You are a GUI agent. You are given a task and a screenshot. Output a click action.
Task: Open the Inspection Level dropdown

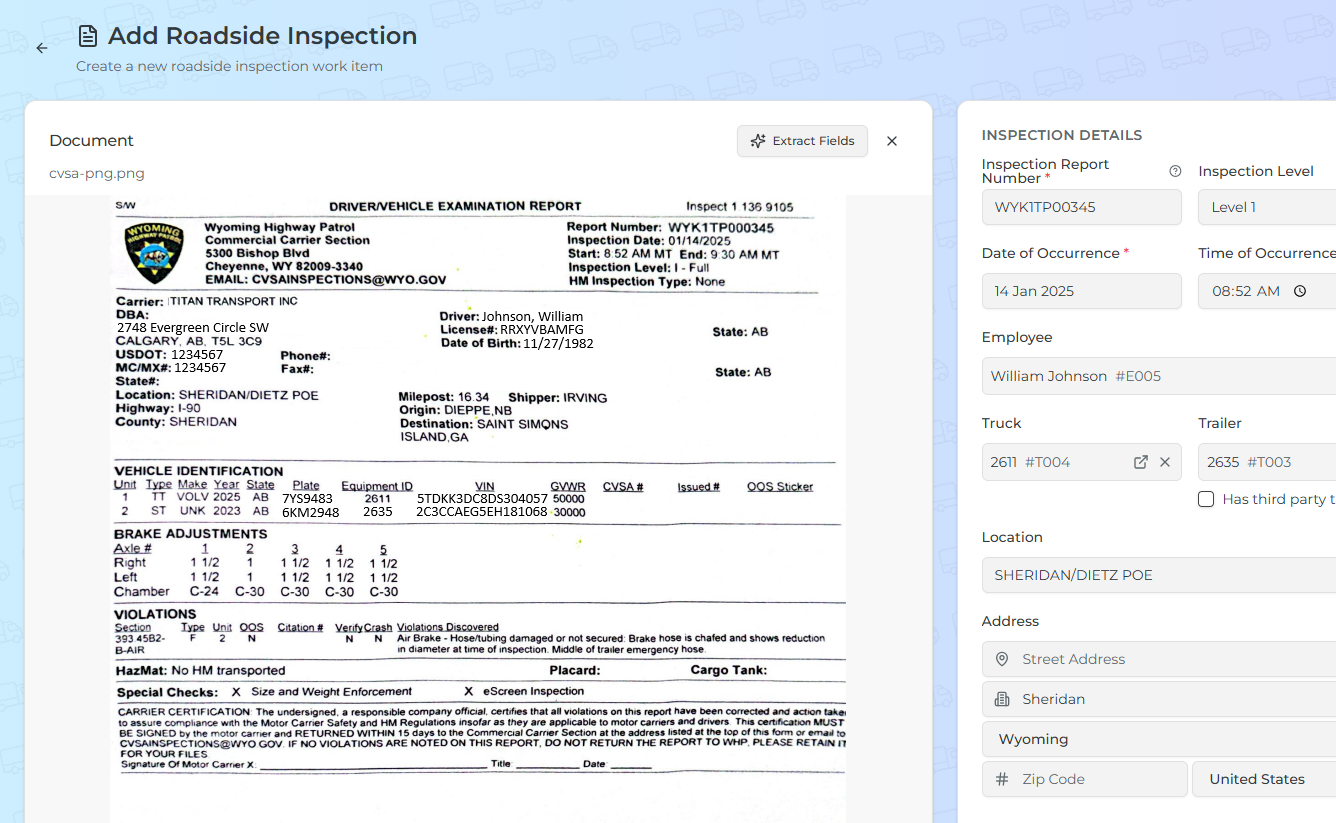coord(1266,207)
